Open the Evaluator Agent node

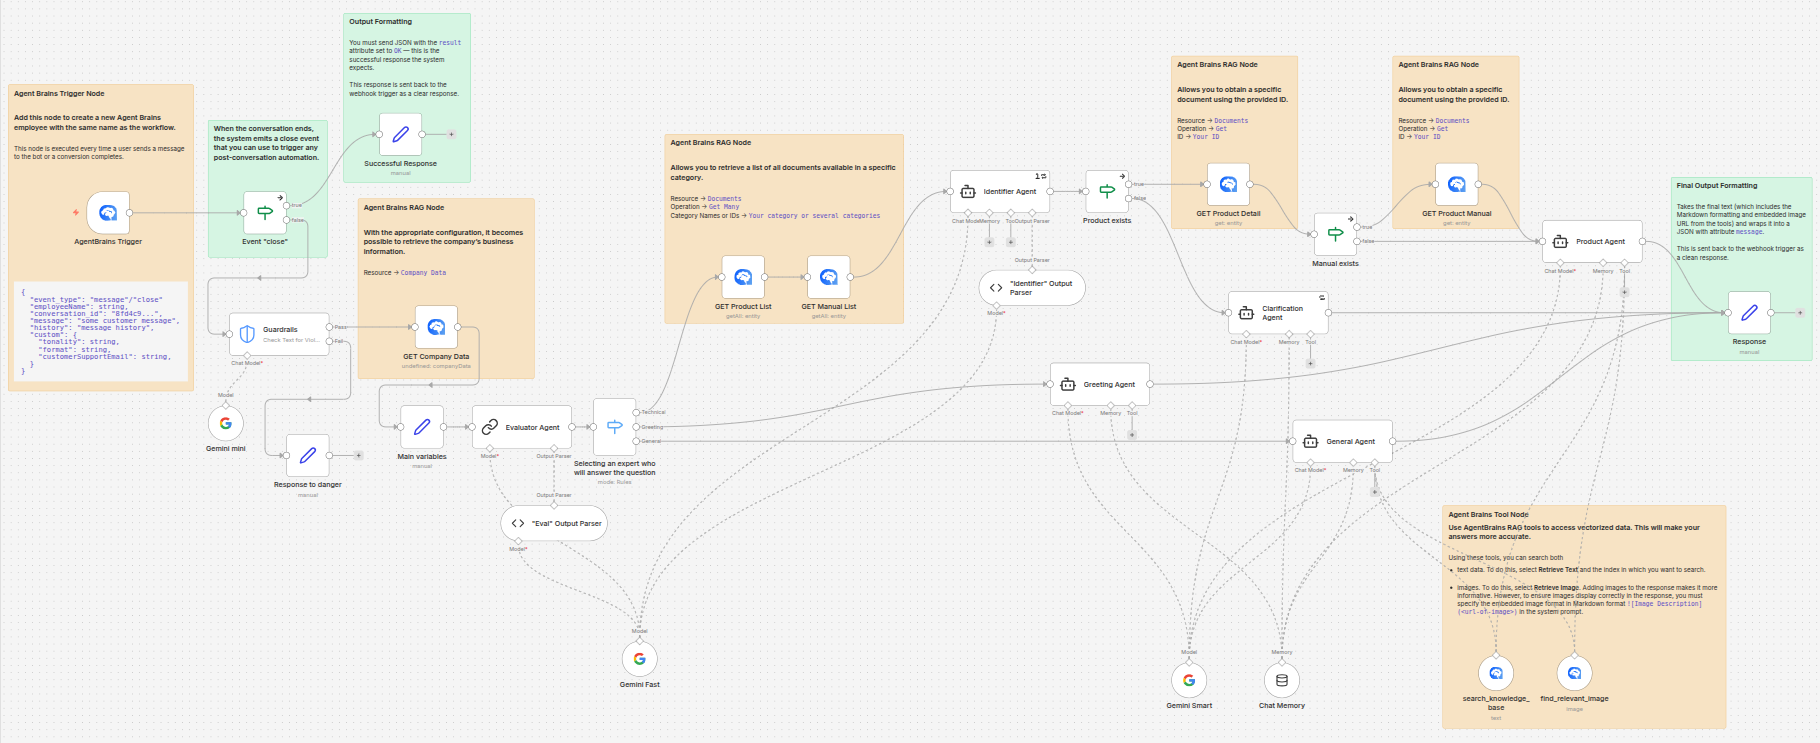tap(522, 427)
